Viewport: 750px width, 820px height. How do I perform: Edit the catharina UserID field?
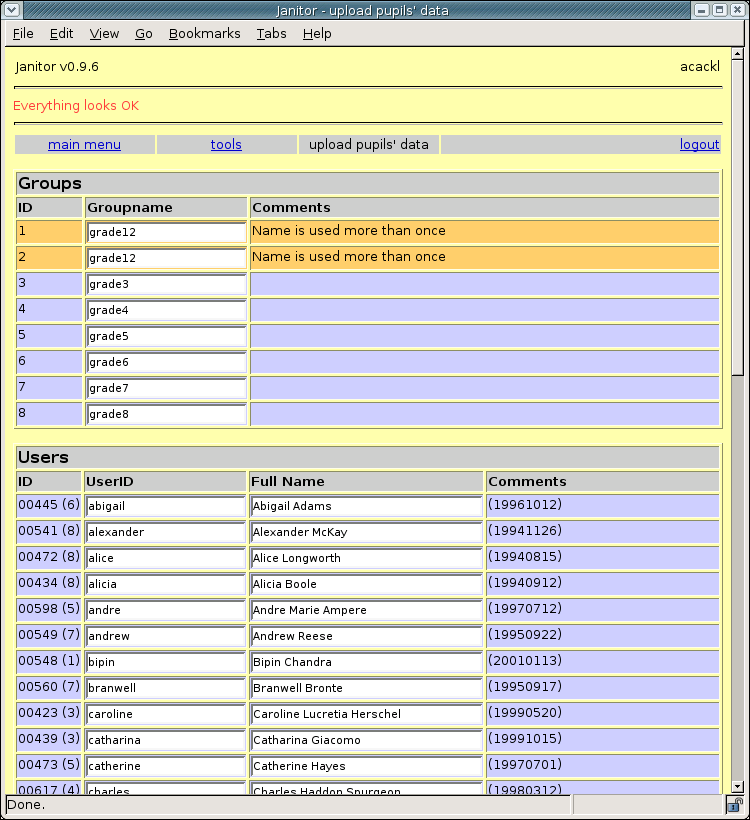pos(165,740)
